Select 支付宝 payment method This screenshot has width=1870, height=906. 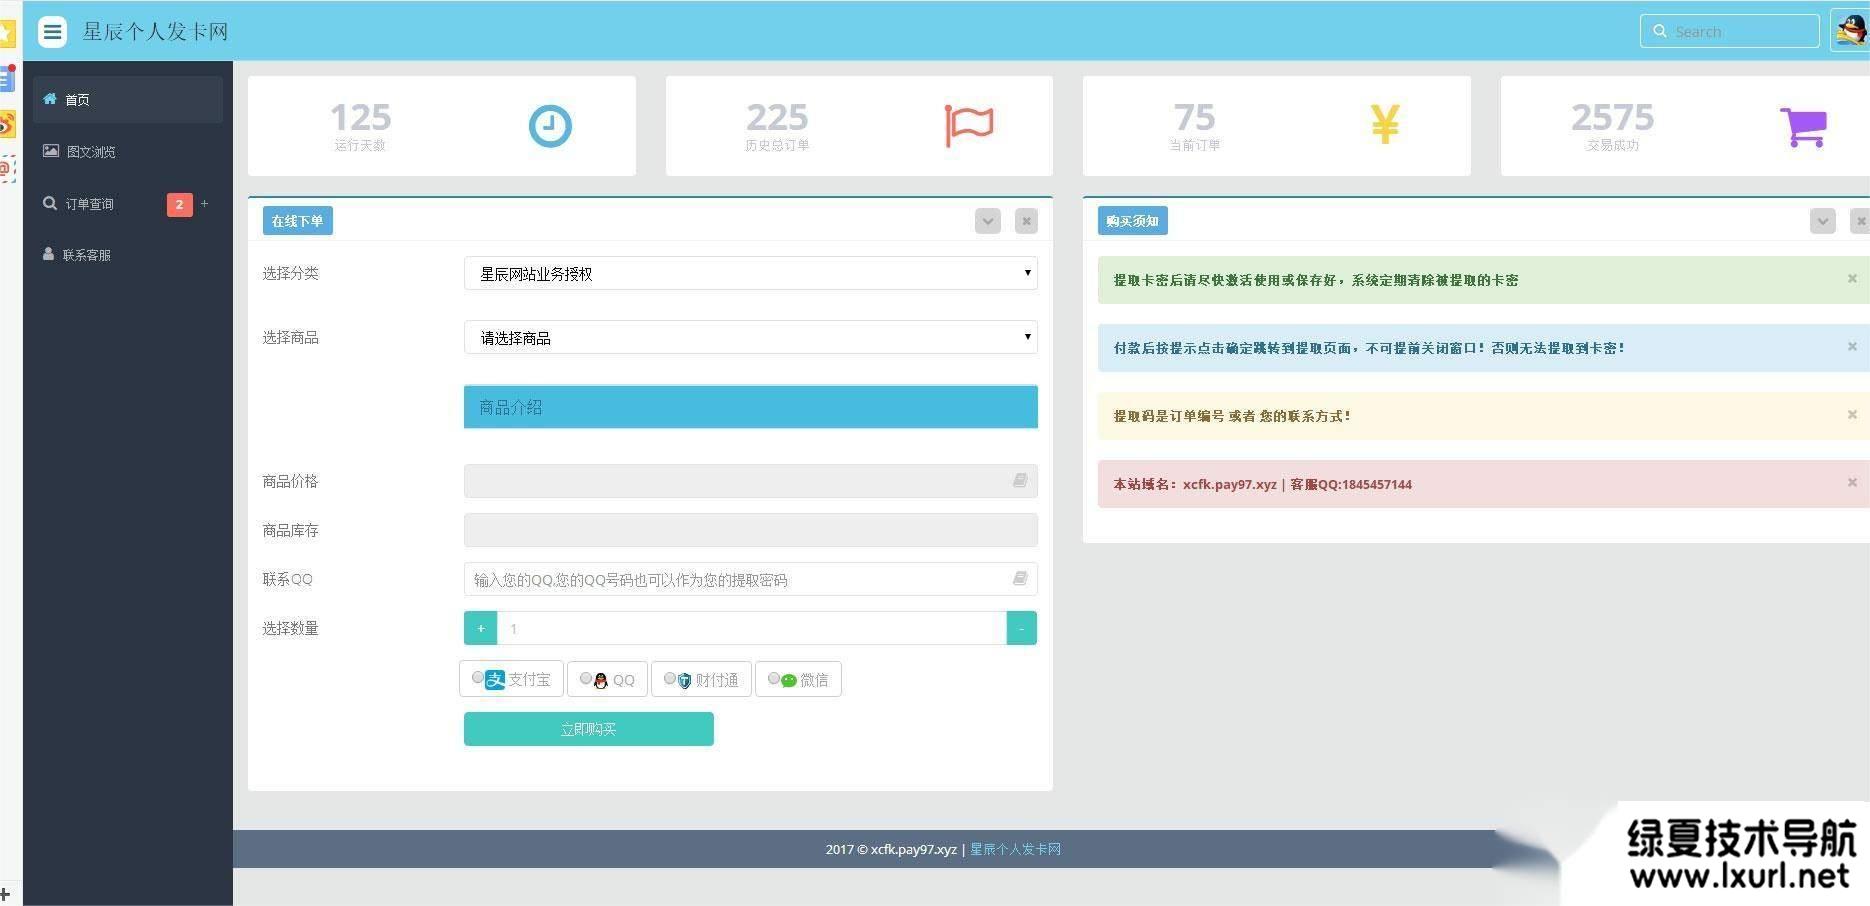pyautogui.click(x=511, y=679)
